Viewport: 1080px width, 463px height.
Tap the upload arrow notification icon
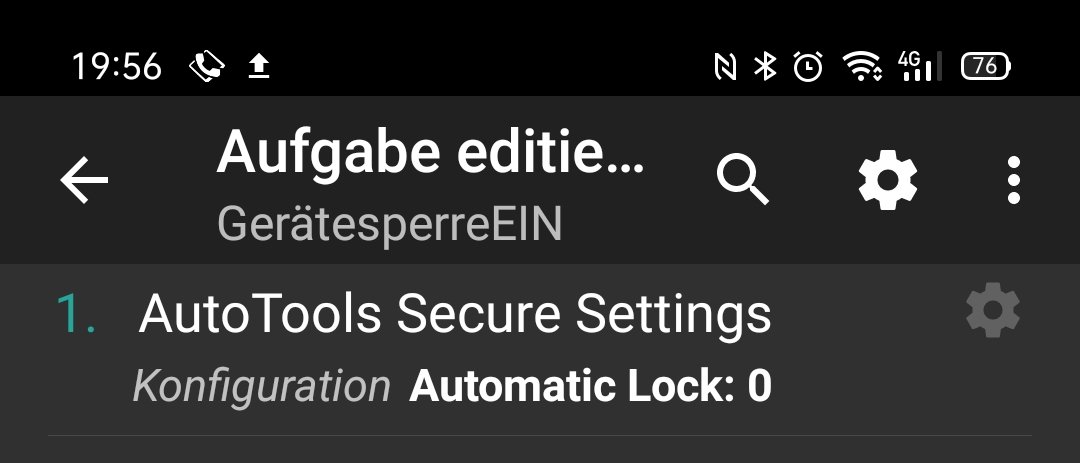tap(259, 67)
